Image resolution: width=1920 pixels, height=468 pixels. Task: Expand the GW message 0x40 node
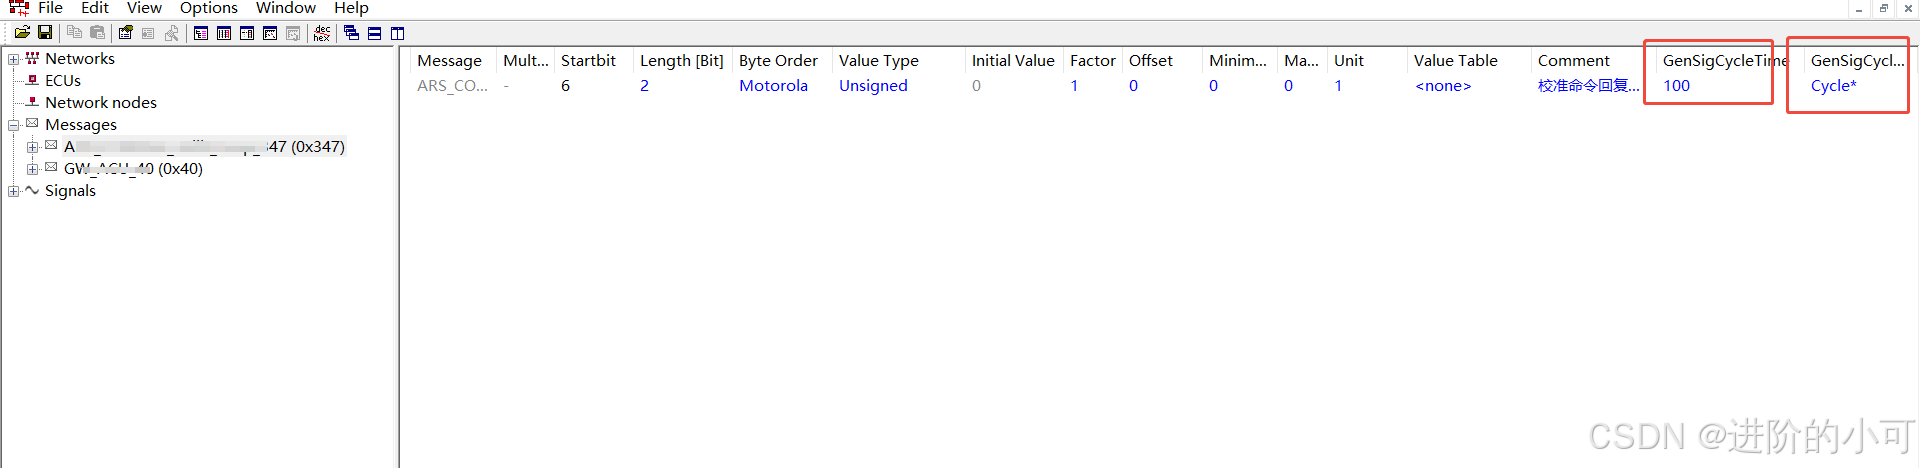click(32, 169)
